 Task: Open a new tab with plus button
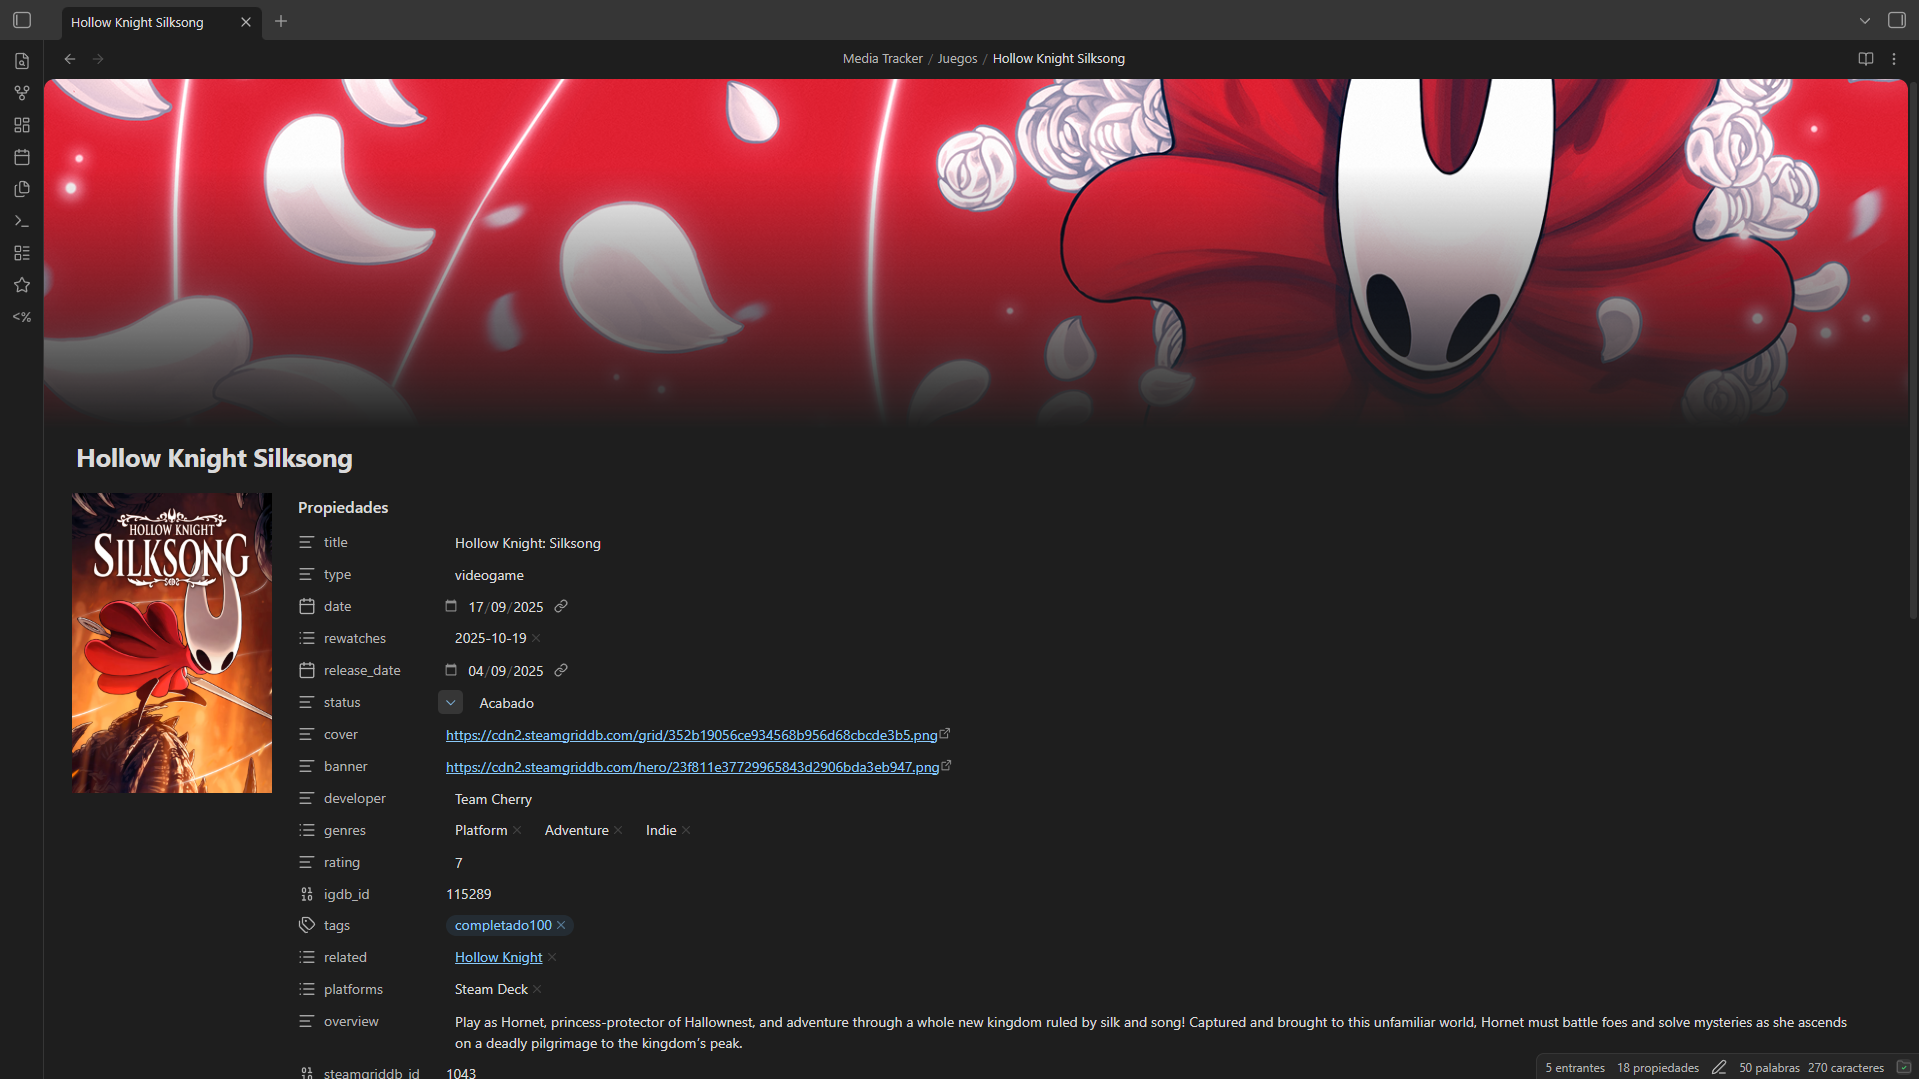[x=281, y=21]
